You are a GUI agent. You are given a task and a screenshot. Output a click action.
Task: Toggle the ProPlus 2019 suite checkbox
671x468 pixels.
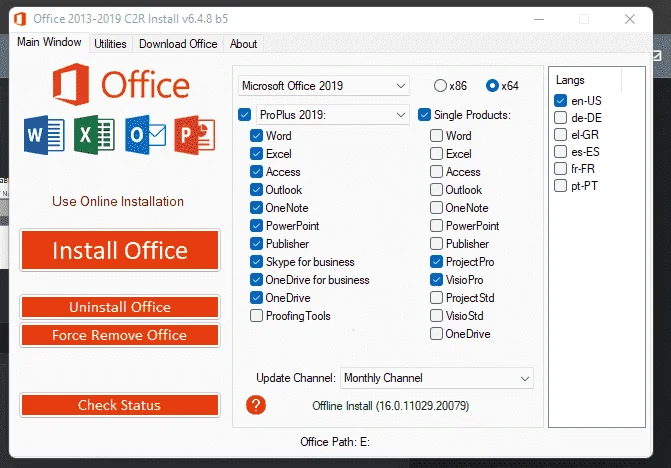coord(244,115)
